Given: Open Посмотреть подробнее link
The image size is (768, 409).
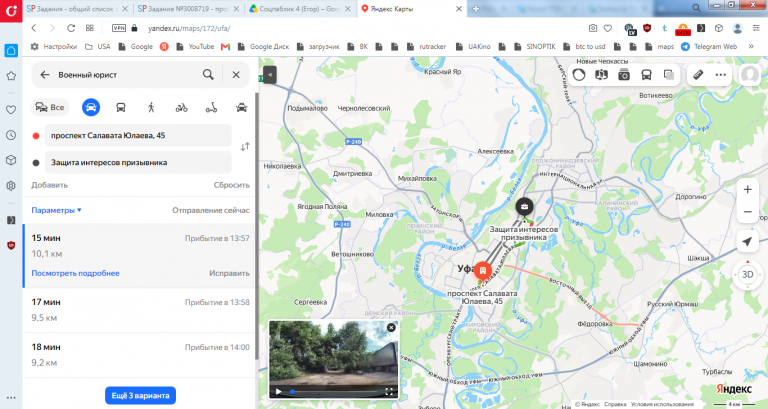Looking at the screenshot, I should [75, 273].
